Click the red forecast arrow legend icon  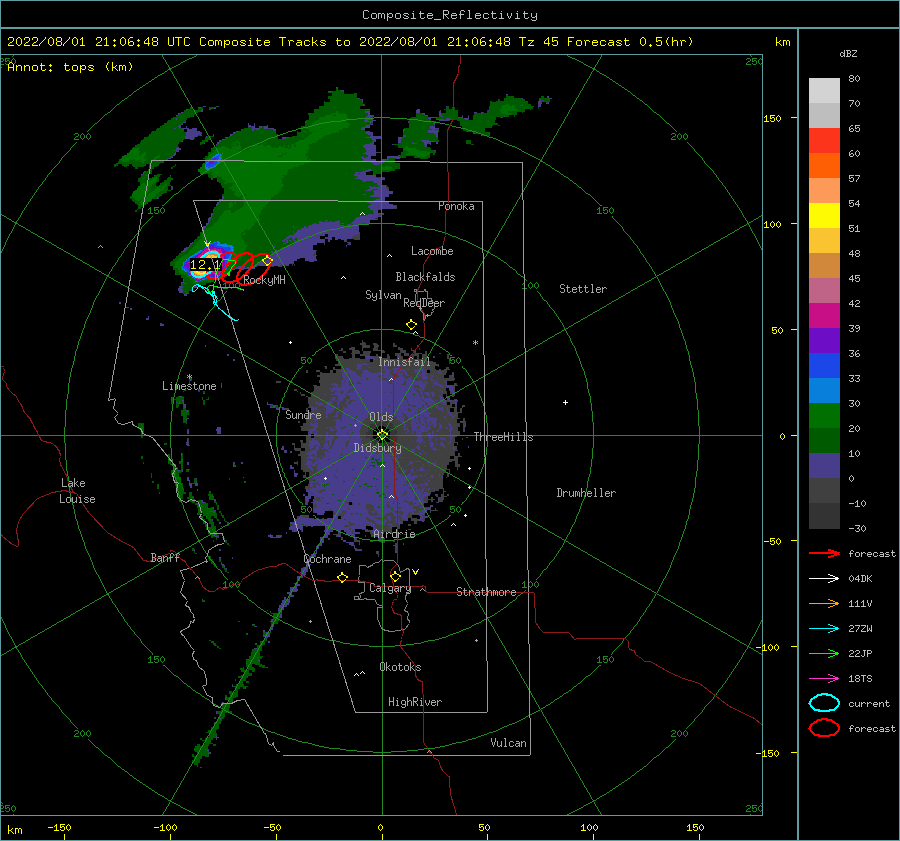(x=824, y=553)
